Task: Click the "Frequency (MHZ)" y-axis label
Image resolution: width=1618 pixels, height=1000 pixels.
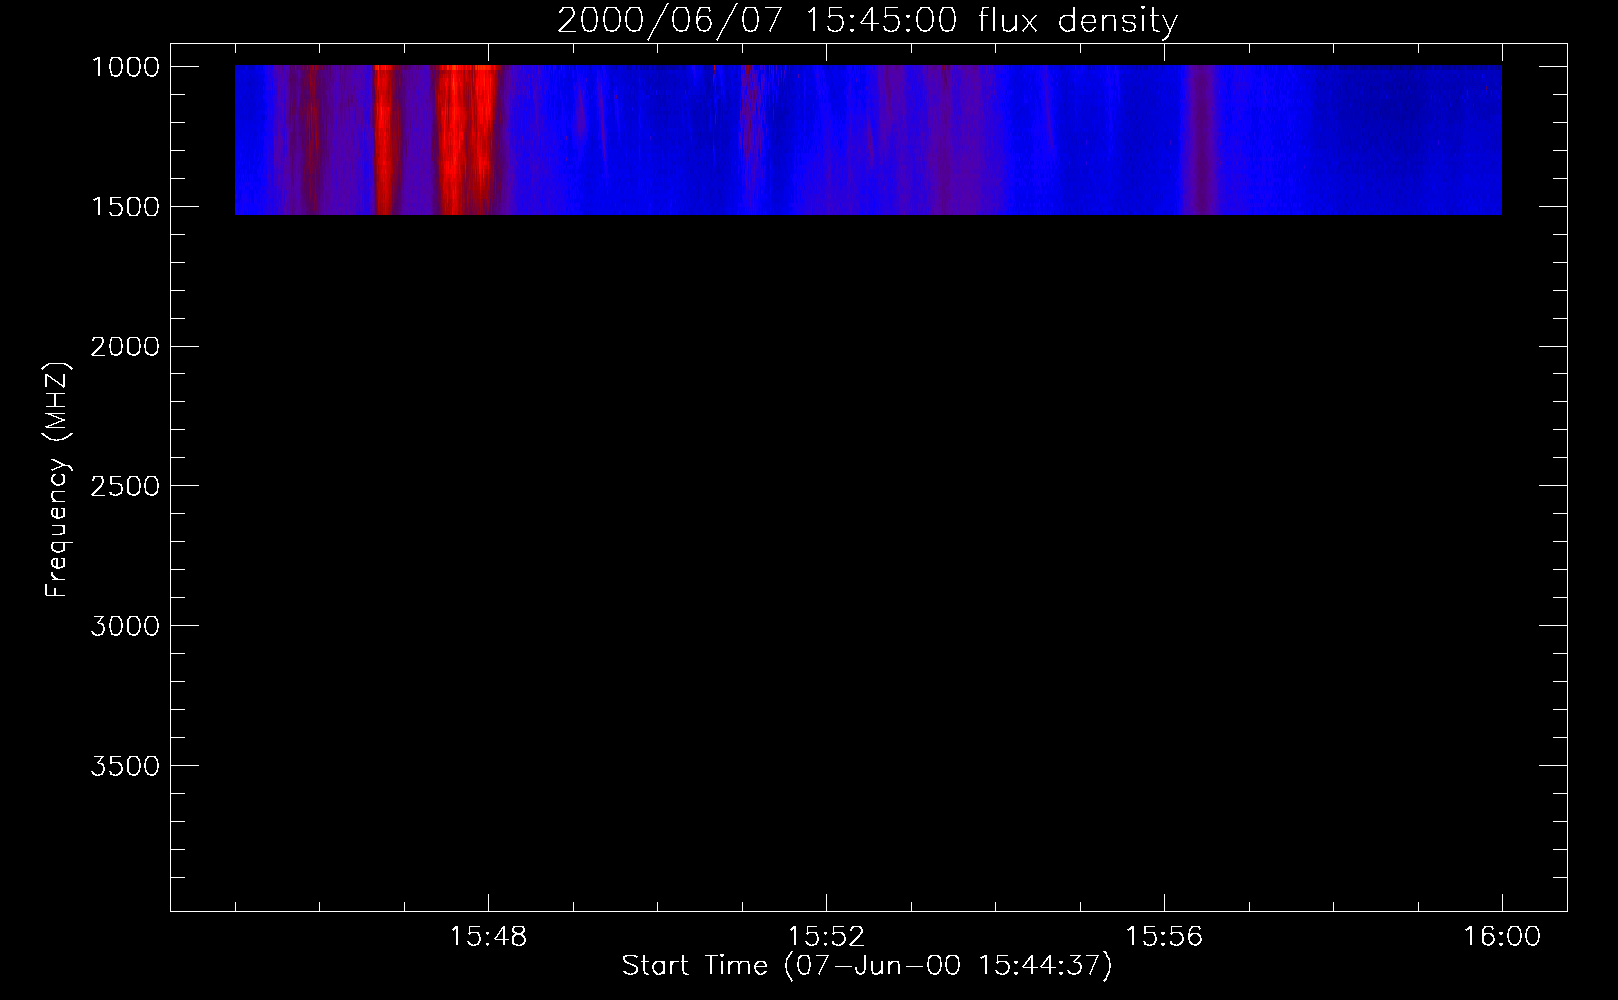Action: tap(57, 480)
